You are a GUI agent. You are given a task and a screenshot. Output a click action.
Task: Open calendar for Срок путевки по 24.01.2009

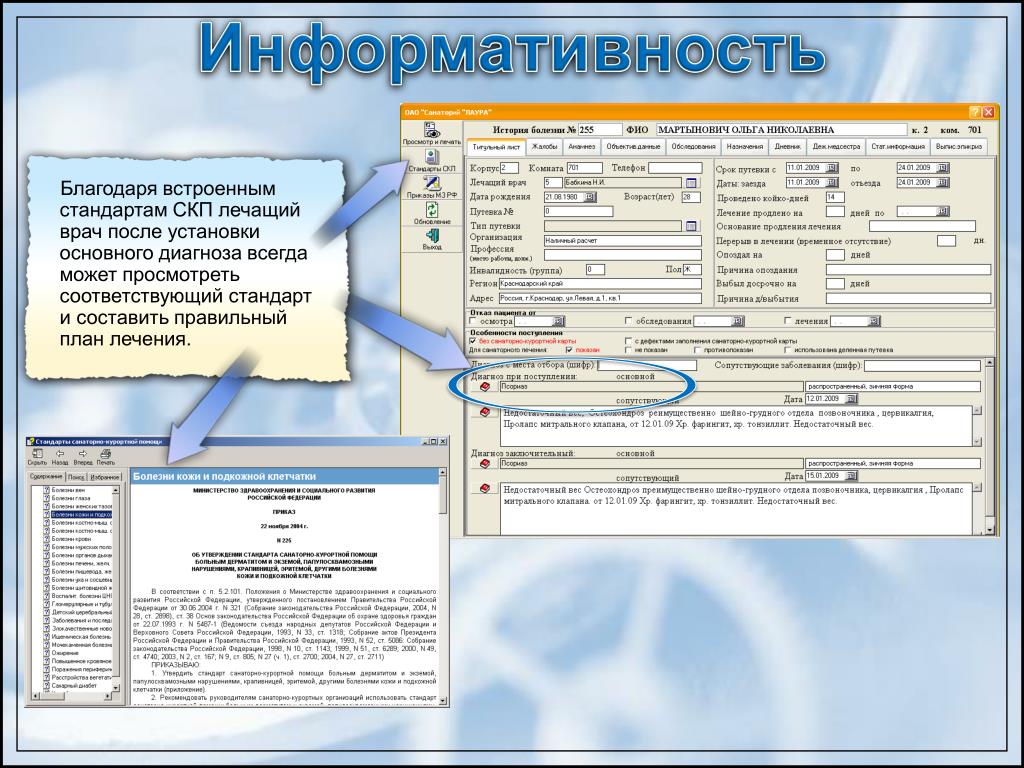tap(942, 168)
